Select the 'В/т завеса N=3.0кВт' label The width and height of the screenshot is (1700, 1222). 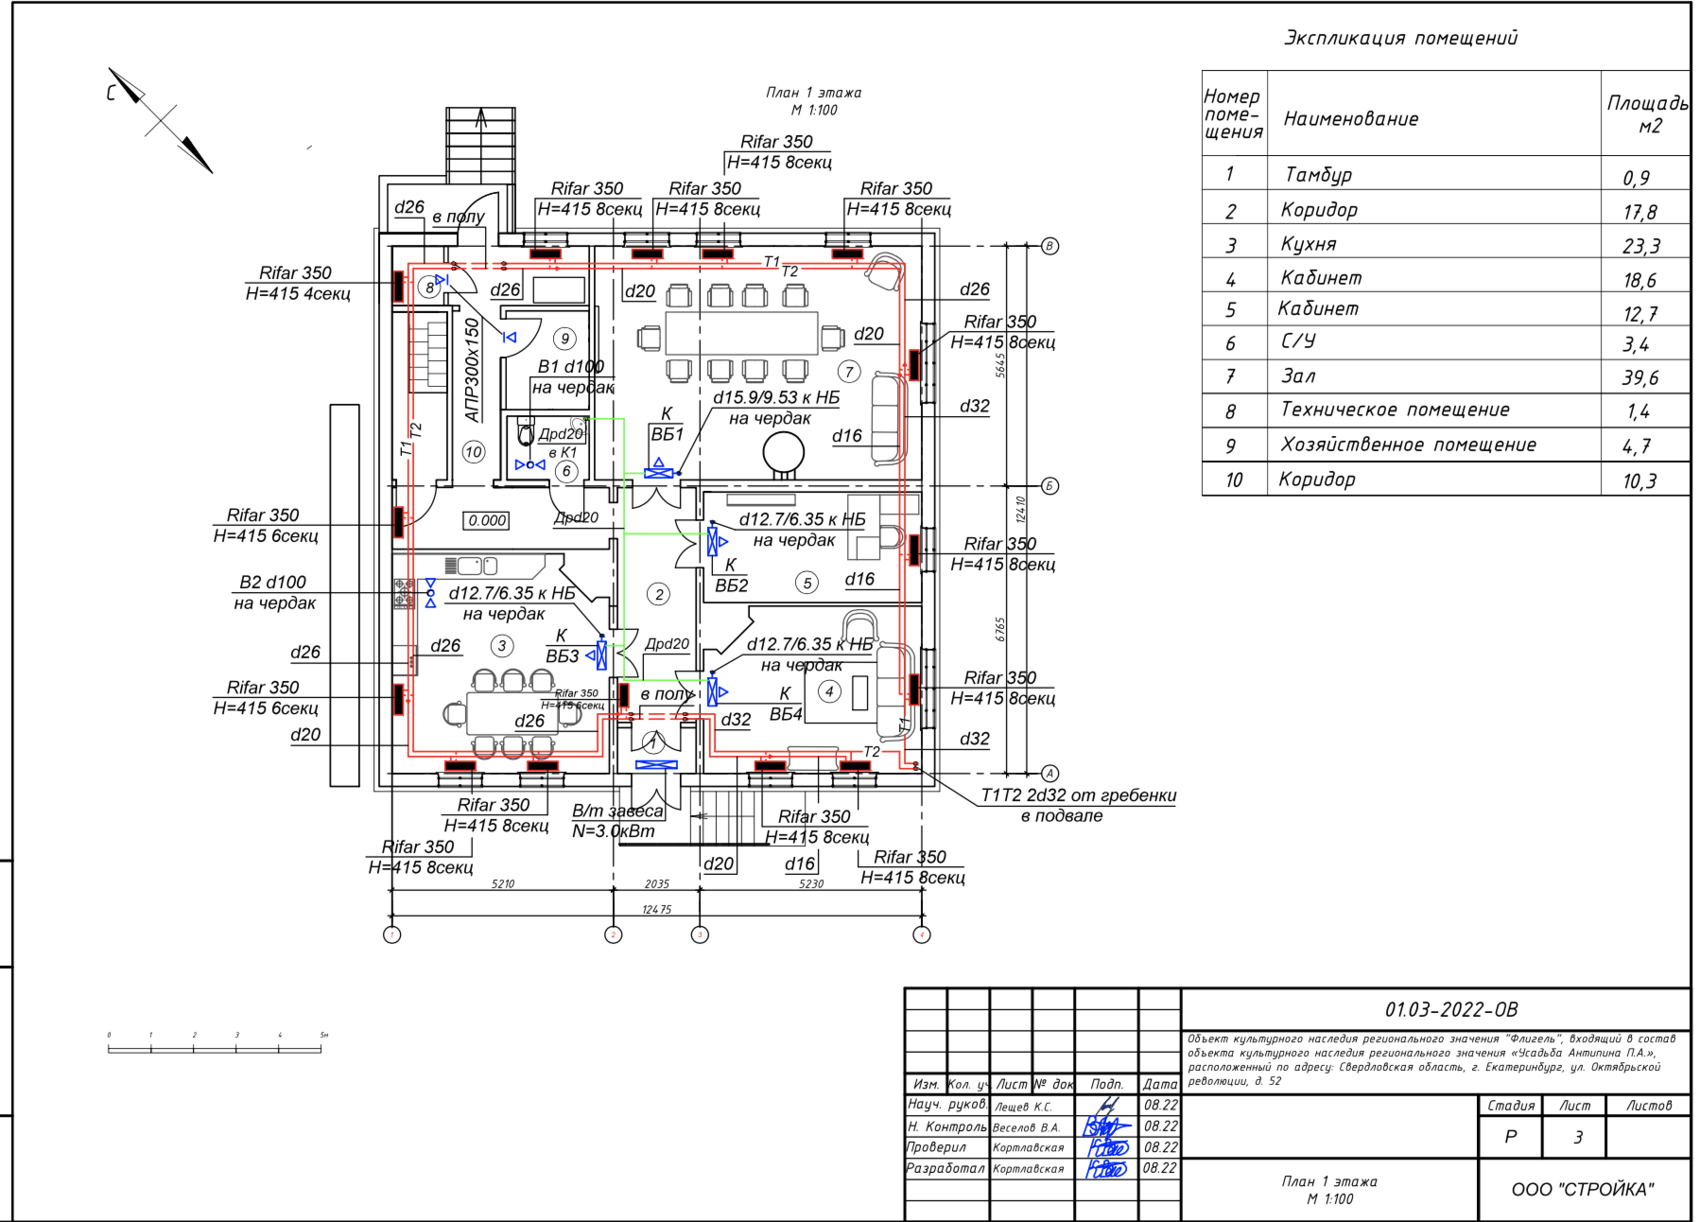pyautogui.click(x=616, y=821)
